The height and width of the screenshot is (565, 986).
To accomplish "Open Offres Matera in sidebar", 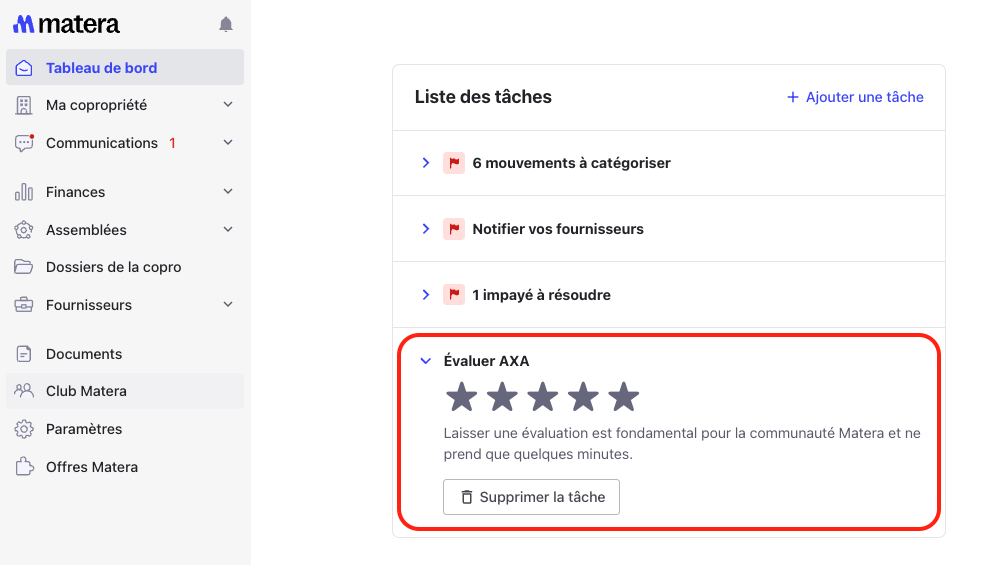I will pos(92,467).
